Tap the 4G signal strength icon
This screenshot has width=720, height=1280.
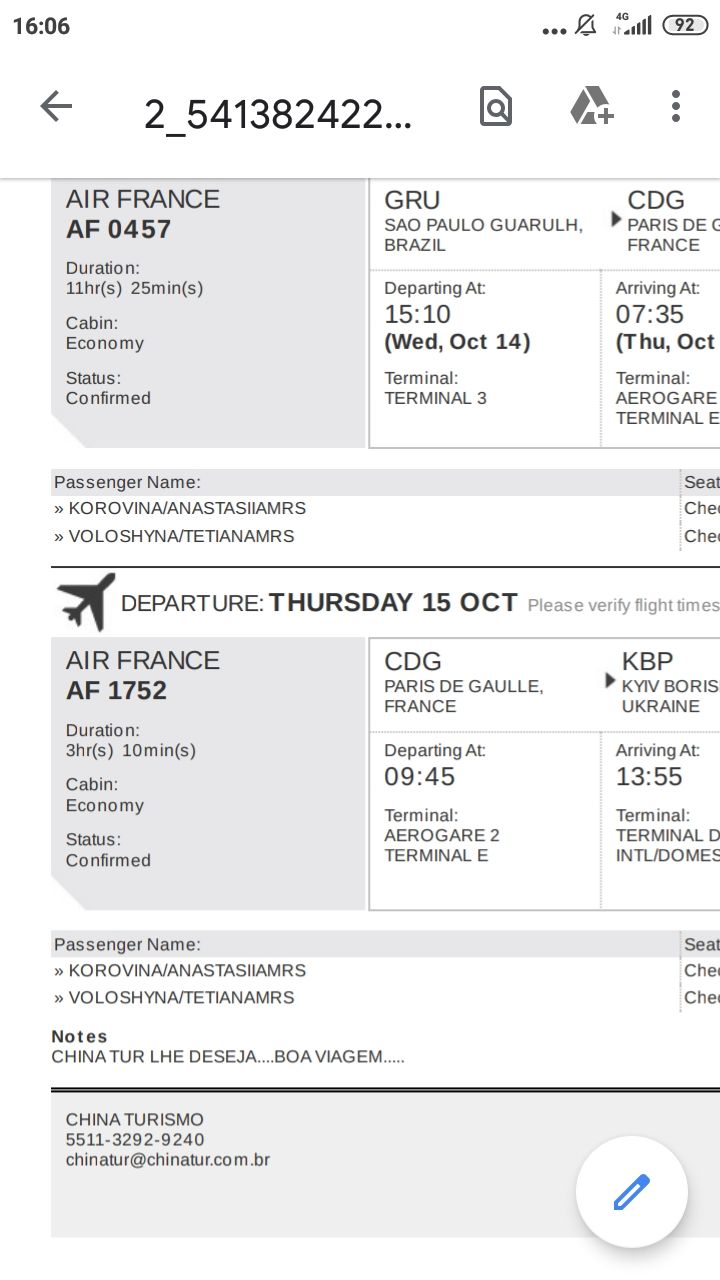pos(633,26)
